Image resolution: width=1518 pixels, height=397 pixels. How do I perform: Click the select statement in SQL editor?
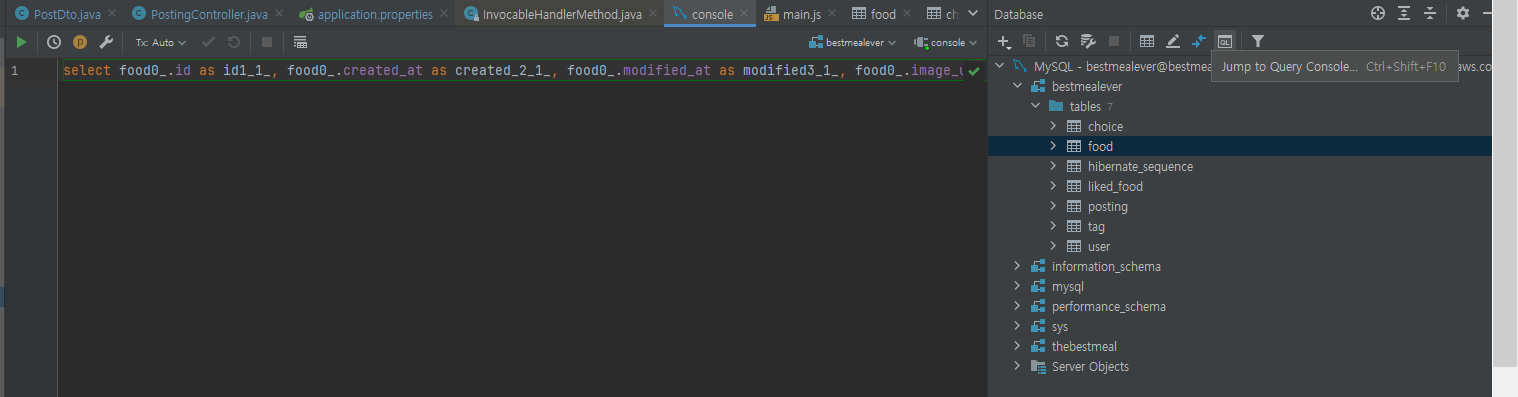(x=512, y=71)
